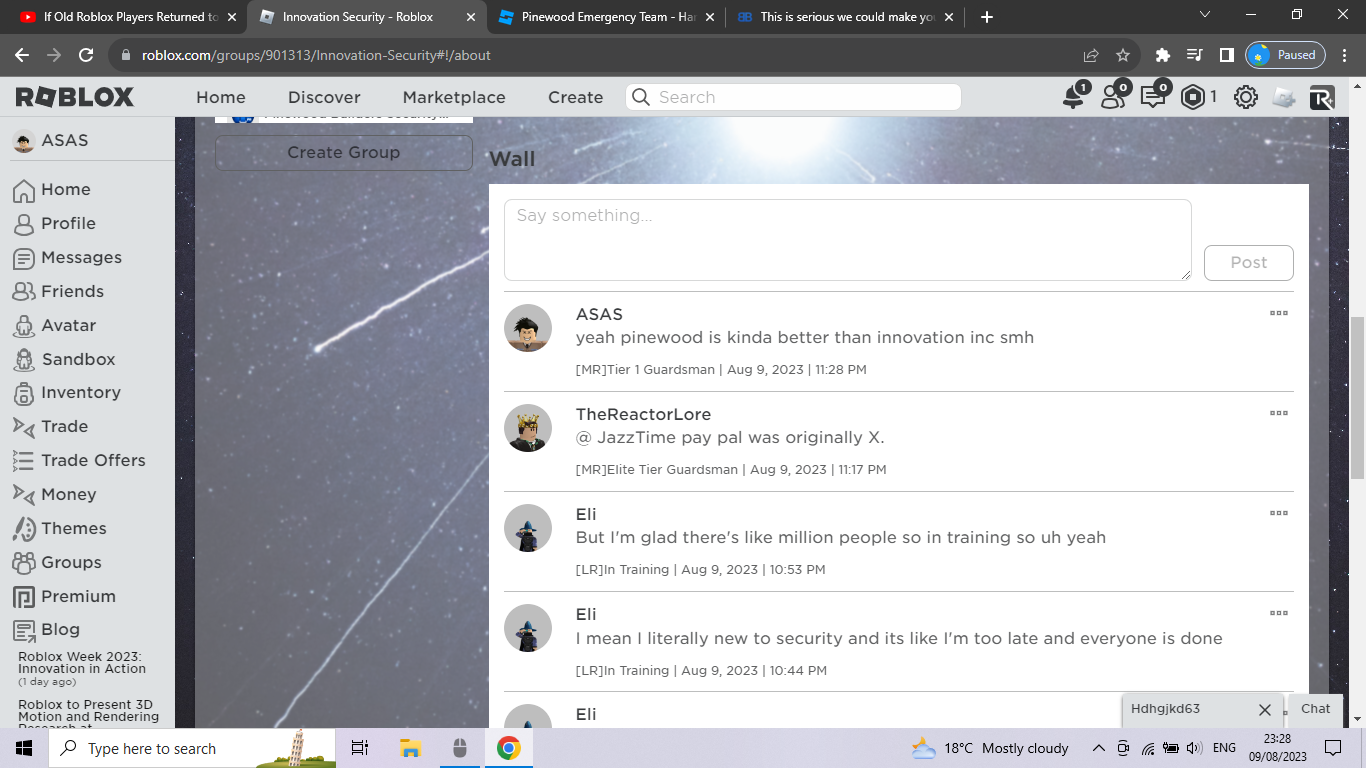Open 'Roblox Week 2023: Innovation in Action' blog link
Screen dimensions: 1366x768
(x=82, y=662)
